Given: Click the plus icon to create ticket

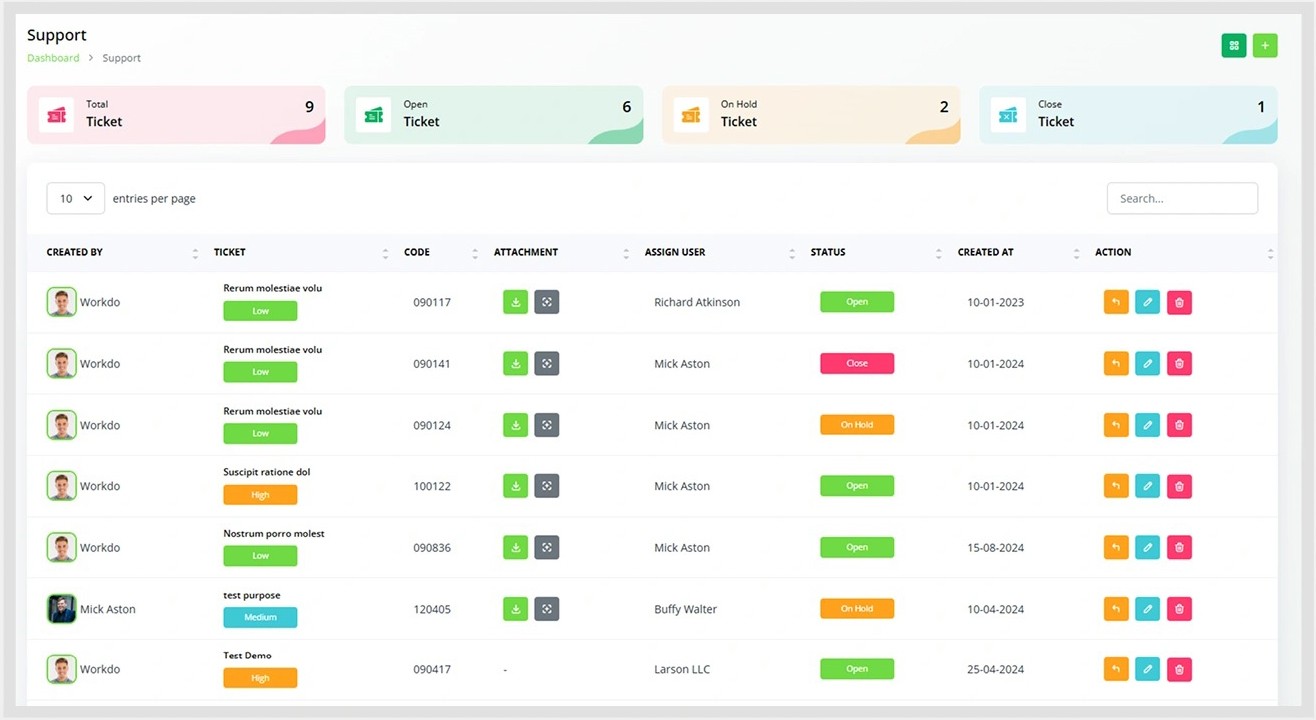Looking at the screenshot, I should [1265, 45].
